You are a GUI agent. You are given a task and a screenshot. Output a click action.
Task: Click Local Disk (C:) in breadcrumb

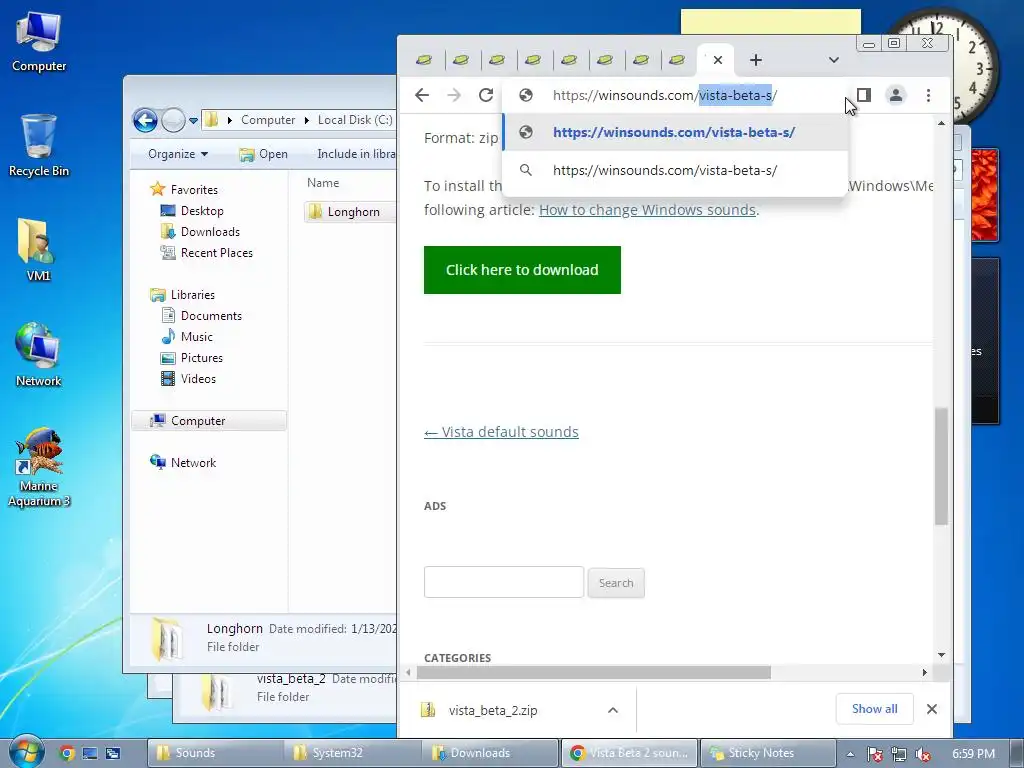pyautogui.click(x=355, y=120)
